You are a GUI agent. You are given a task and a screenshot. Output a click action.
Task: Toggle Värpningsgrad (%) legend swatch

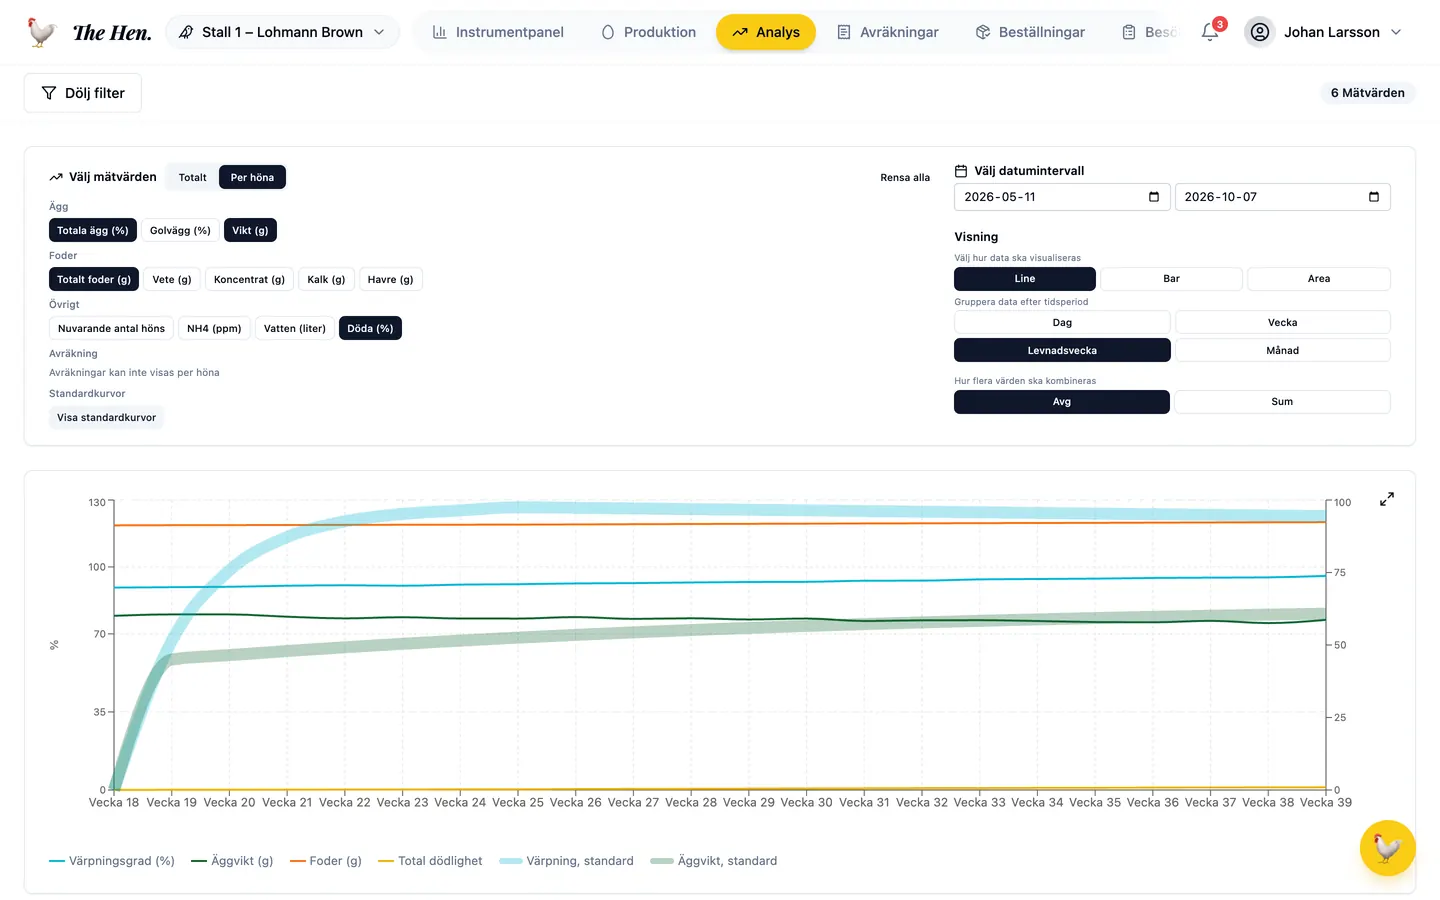tap(57, 861)
